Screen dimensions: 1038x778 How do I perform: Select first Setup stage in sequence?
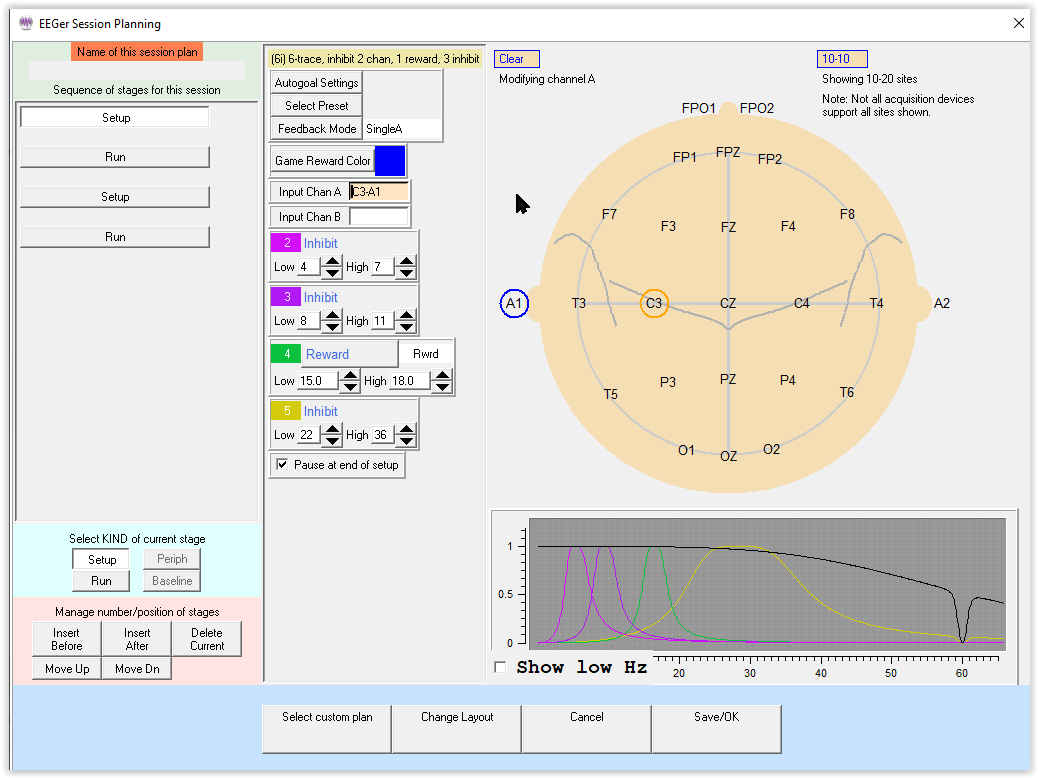pos(115,118)
